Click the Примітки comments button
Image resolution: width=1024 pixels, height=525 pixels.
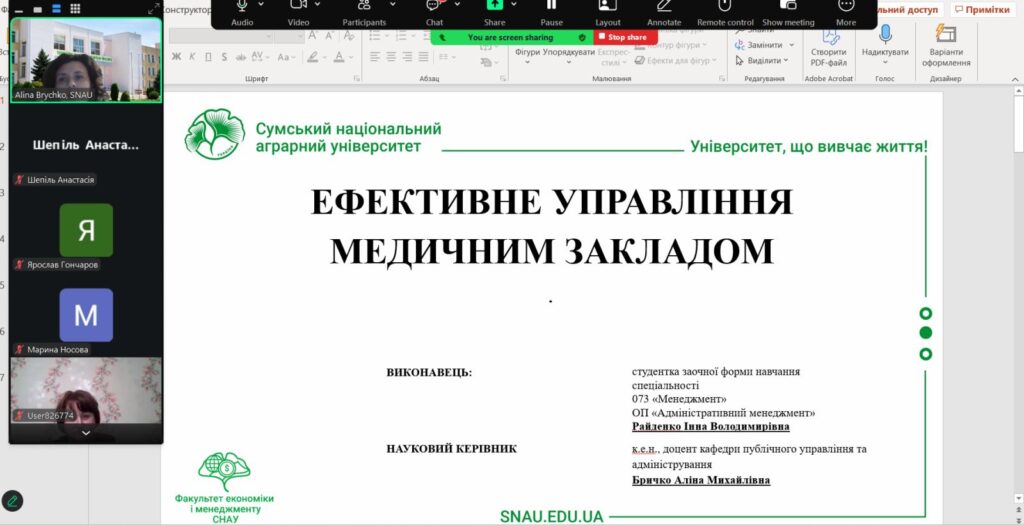(x=984, y=9)
